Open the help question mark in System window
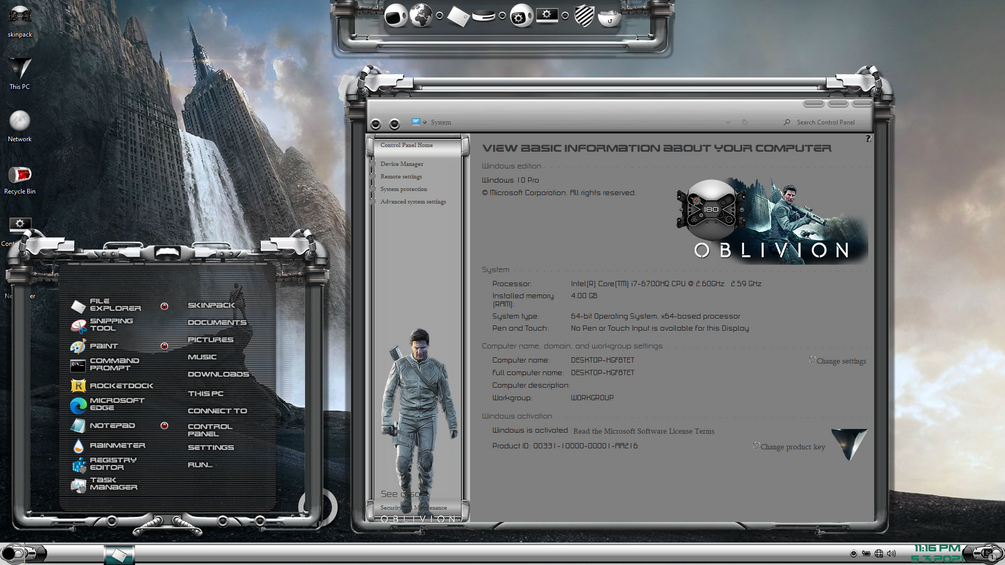 click(868, 138)
